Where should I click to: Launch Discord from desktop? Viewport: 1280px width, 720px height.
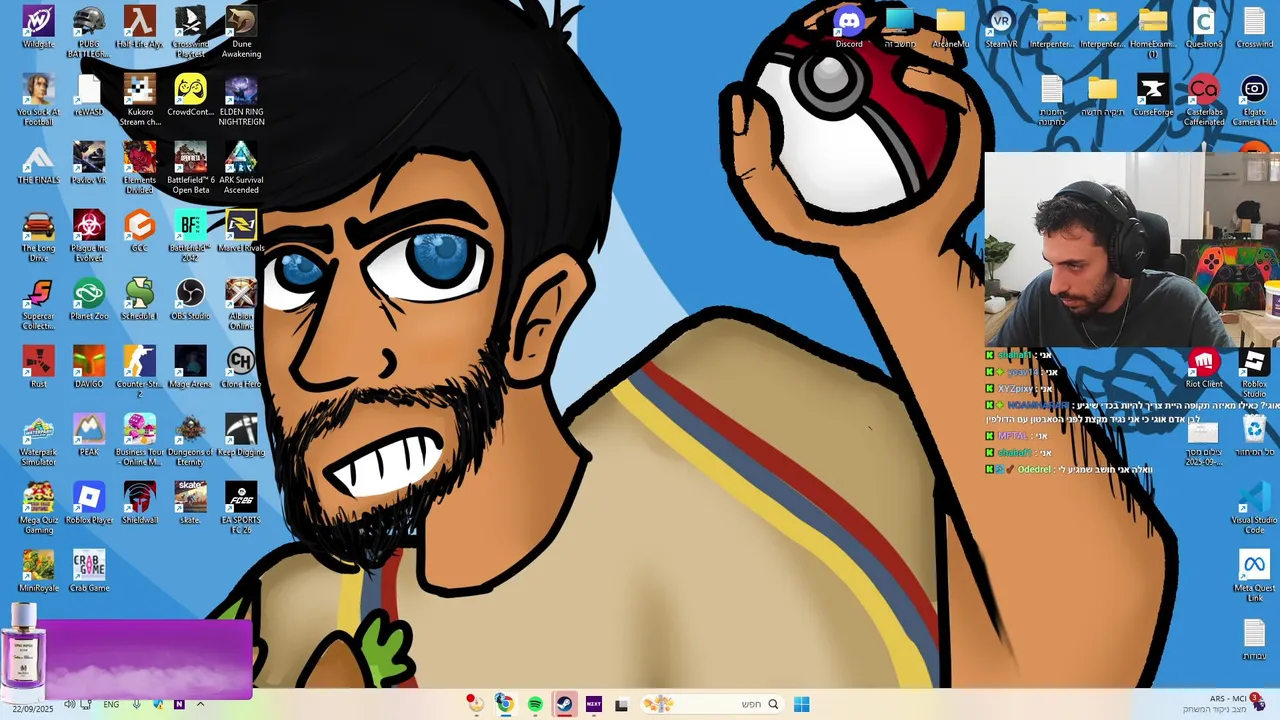(x=849, y=27)
